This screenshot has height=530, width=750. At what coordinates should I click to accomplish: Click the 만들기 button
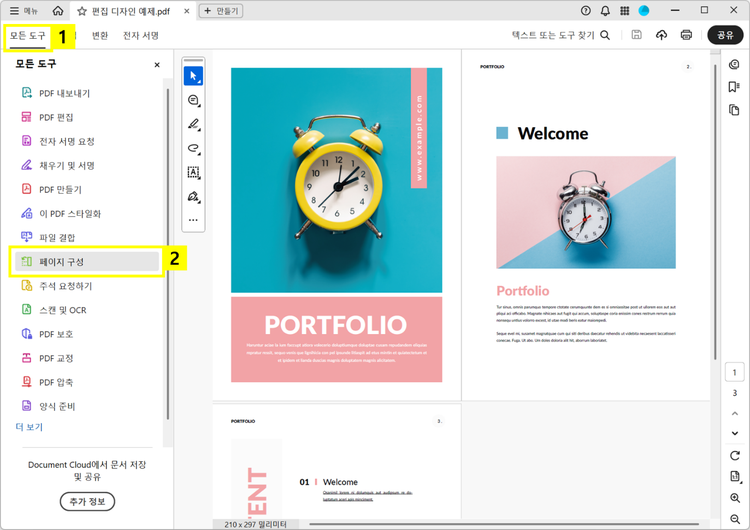point(221,11)
